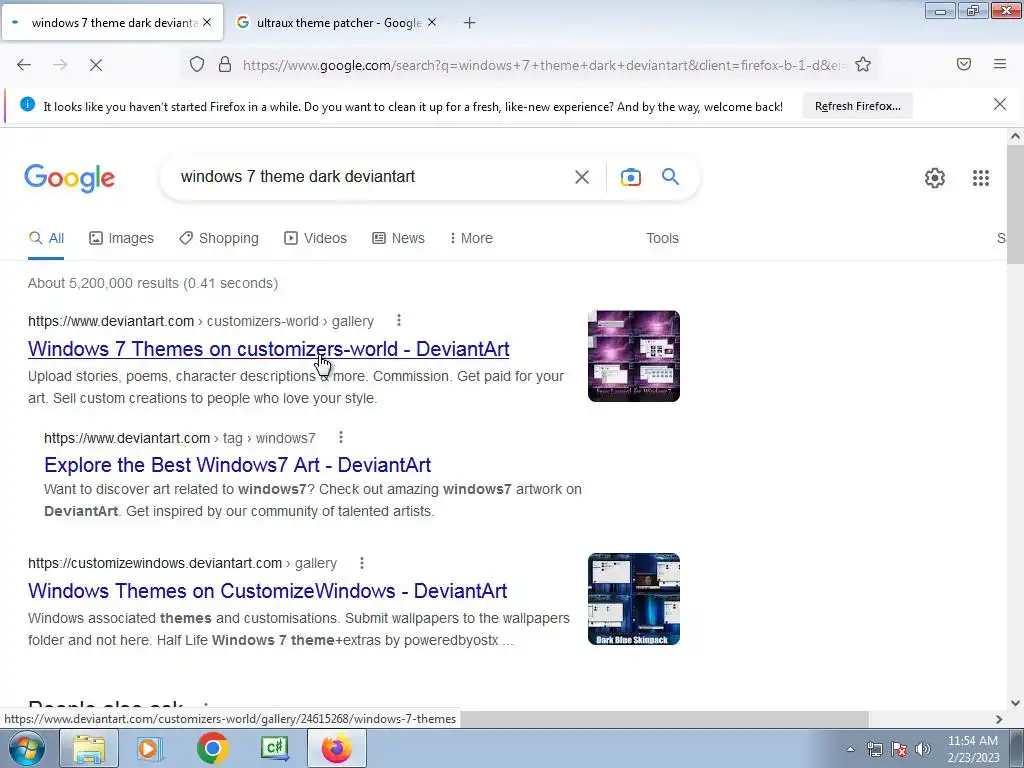Close the 'ultraux theme patcher' tab
The image size is (1024, 768).
[x=432, y=22]
